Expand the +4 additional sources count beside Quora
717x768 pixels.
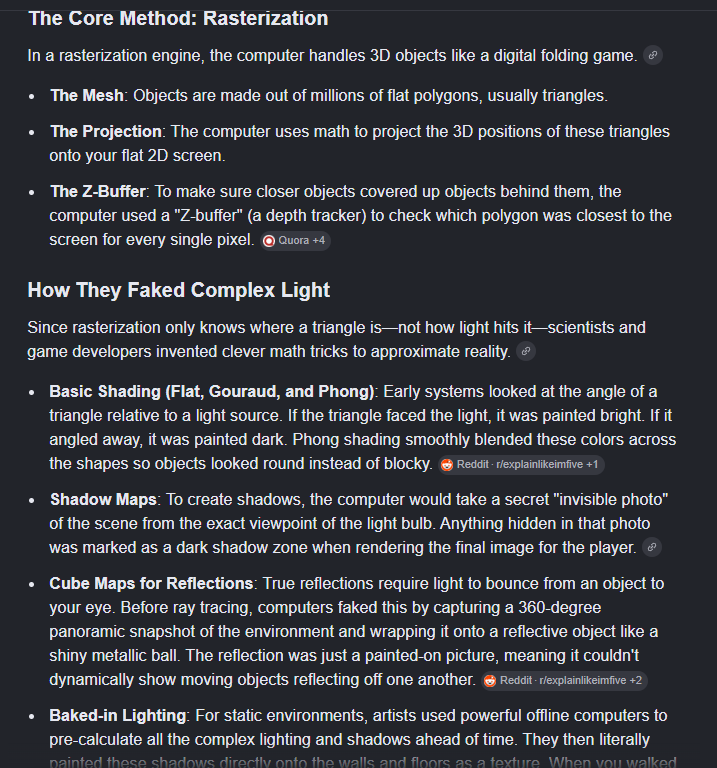pyautogui.click(x=319, y=240)
